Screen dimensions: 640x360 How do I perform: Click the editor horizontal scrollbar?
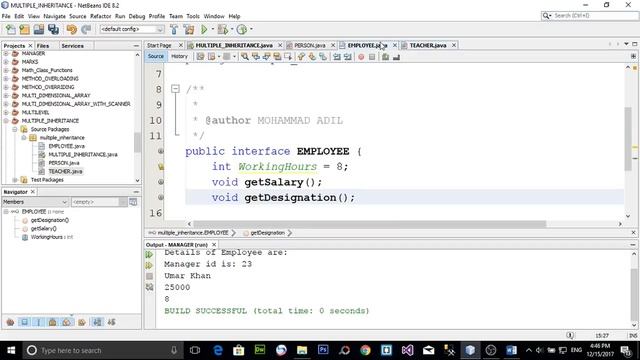click(369, 224)
